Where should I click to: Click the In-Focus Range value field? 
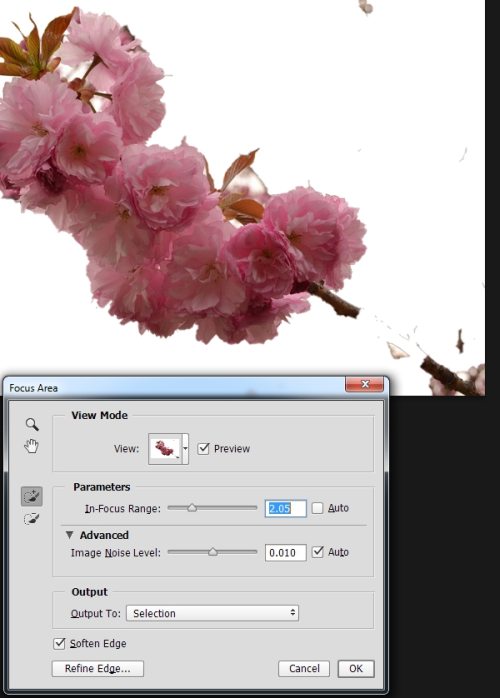(285, 508)
